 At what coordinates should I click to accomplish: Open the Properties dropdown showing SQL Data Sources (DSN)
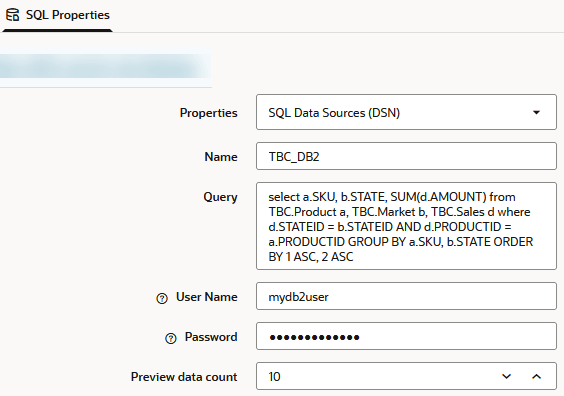click(x=406, y=112)
